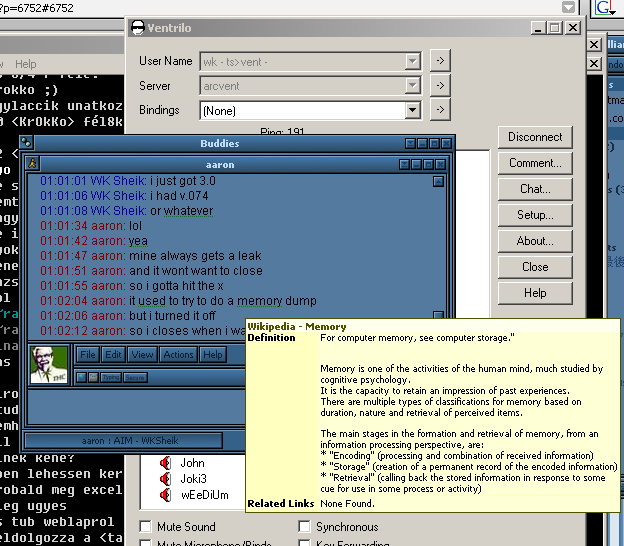Click the Chat... button
This screenshot has height=546, width=624.
pos(535,189)
